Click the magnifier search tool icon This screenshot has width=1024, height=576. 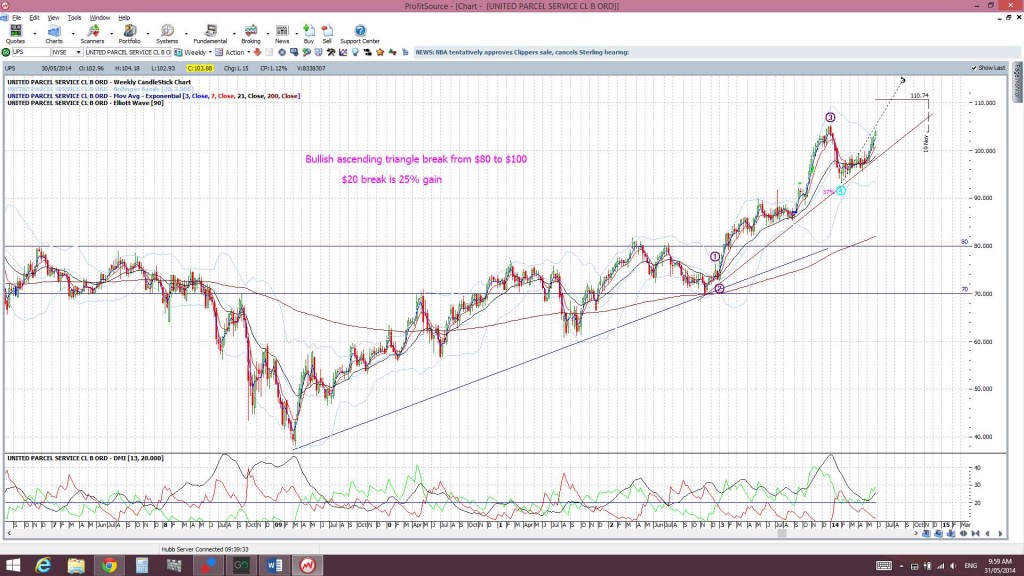(x=306, y=52)
